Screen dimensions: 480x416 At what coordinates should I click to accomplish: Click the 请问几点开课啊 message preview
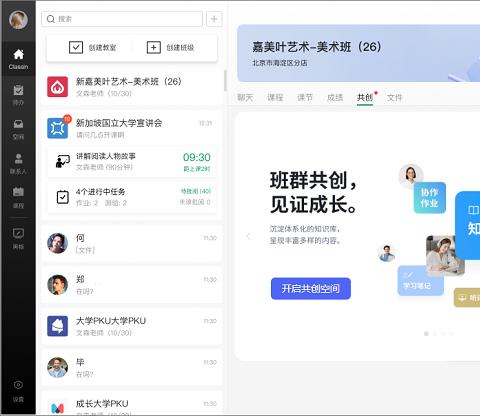pyautogui.click(x=100, y=135)
